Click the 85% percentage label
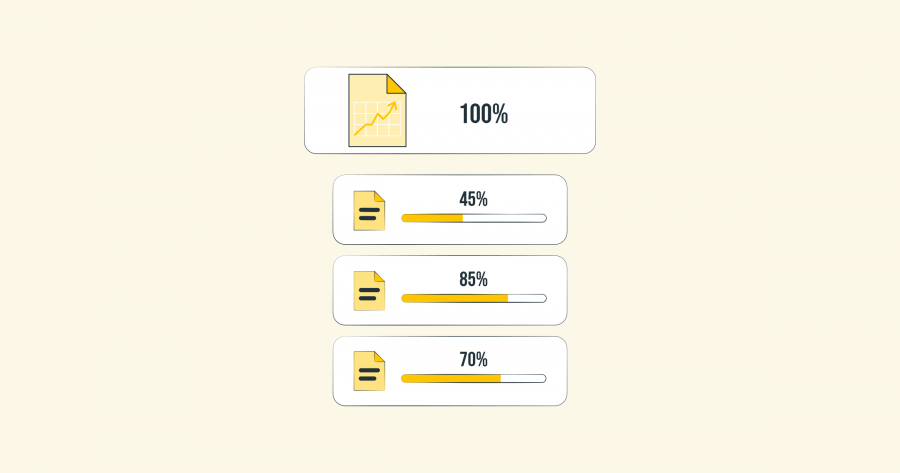 474,280
